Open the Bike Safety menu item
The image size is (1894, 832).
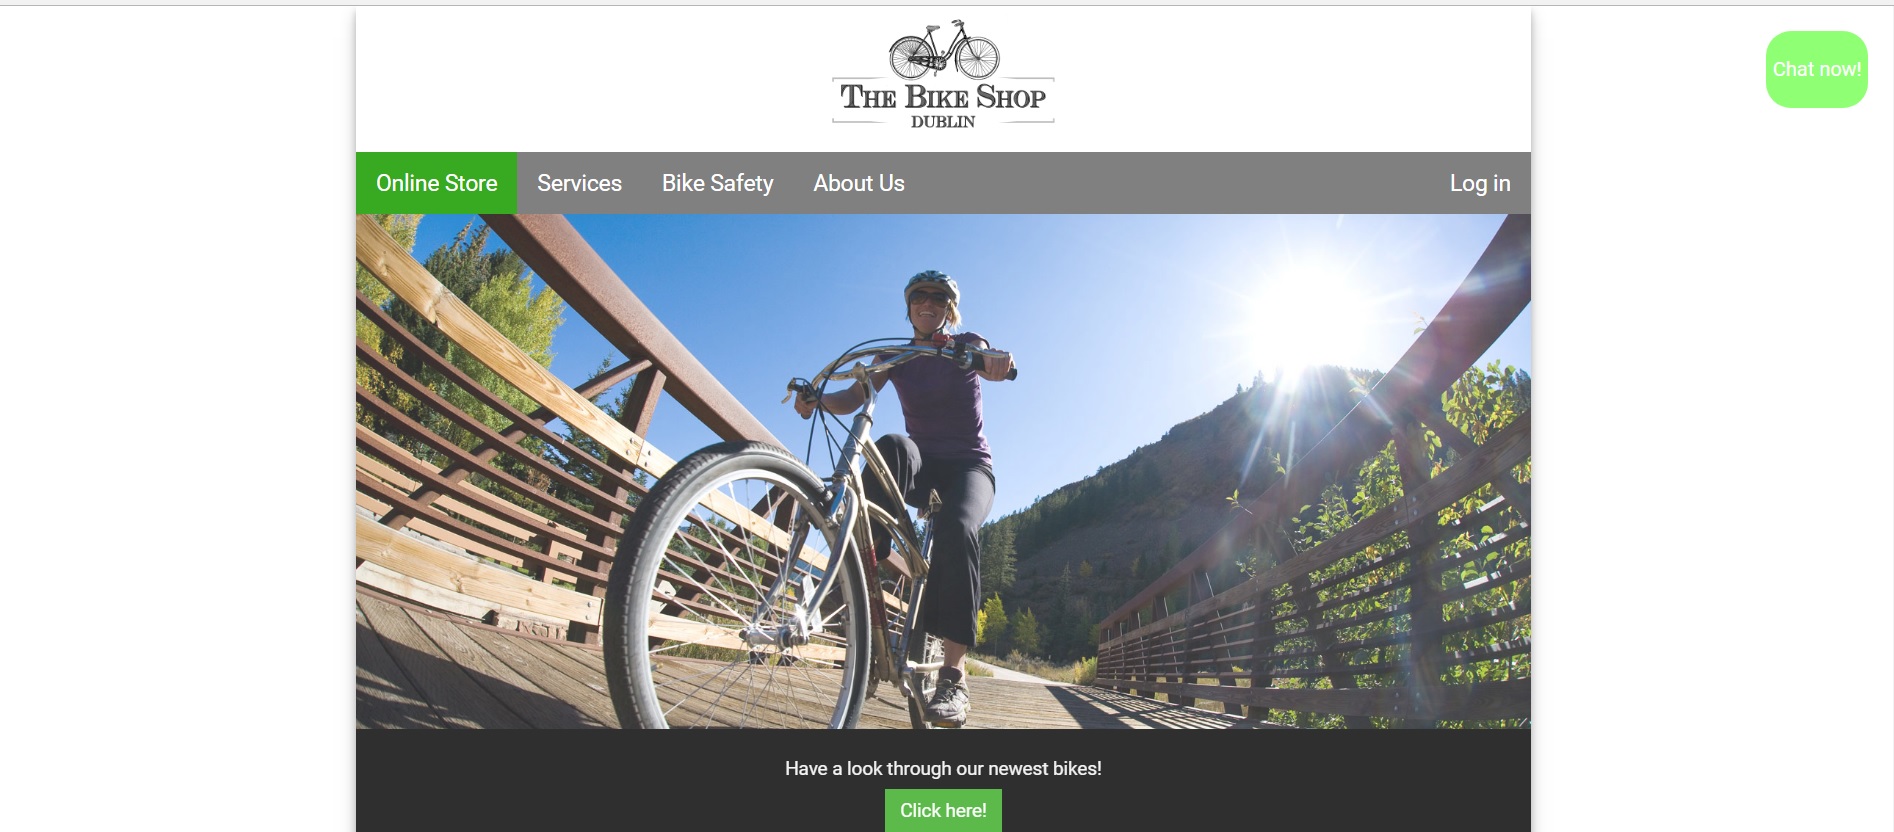pos(717,183)
